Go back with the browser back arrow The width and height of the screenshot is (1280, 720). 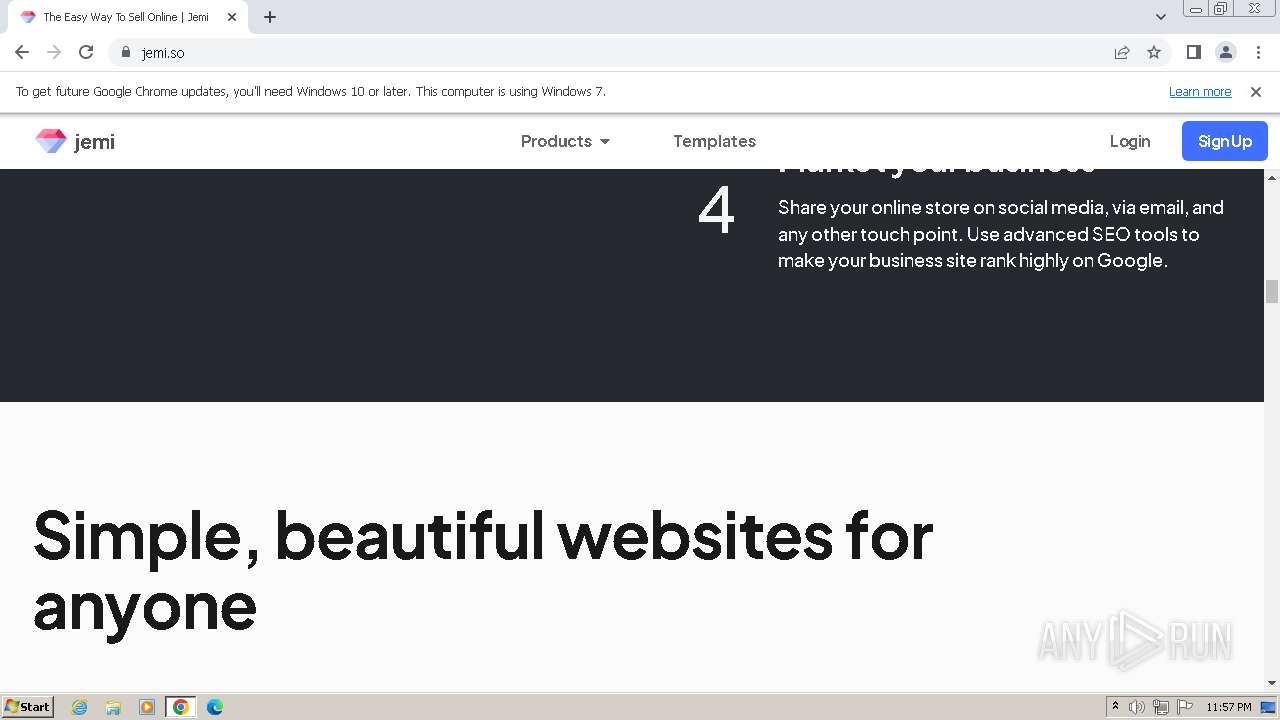point(22,52)
